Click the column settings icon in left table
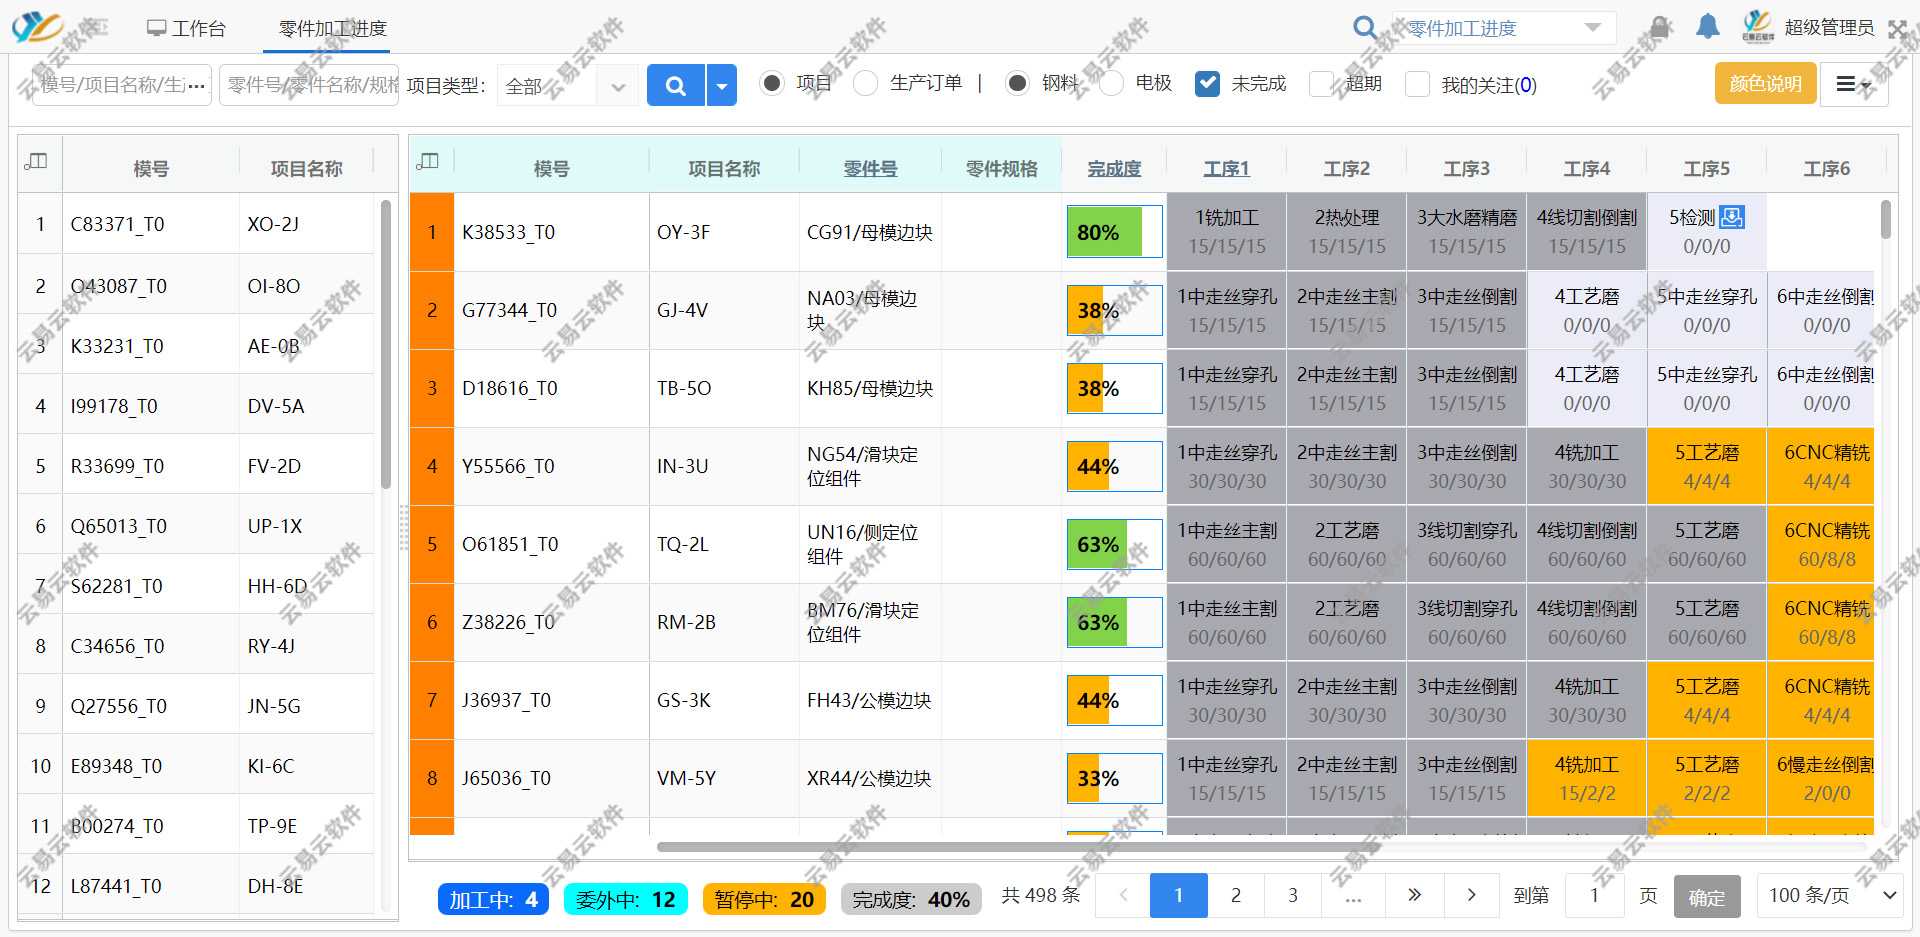The width and height of the screenshot is (1920, 937). [37, 161]
